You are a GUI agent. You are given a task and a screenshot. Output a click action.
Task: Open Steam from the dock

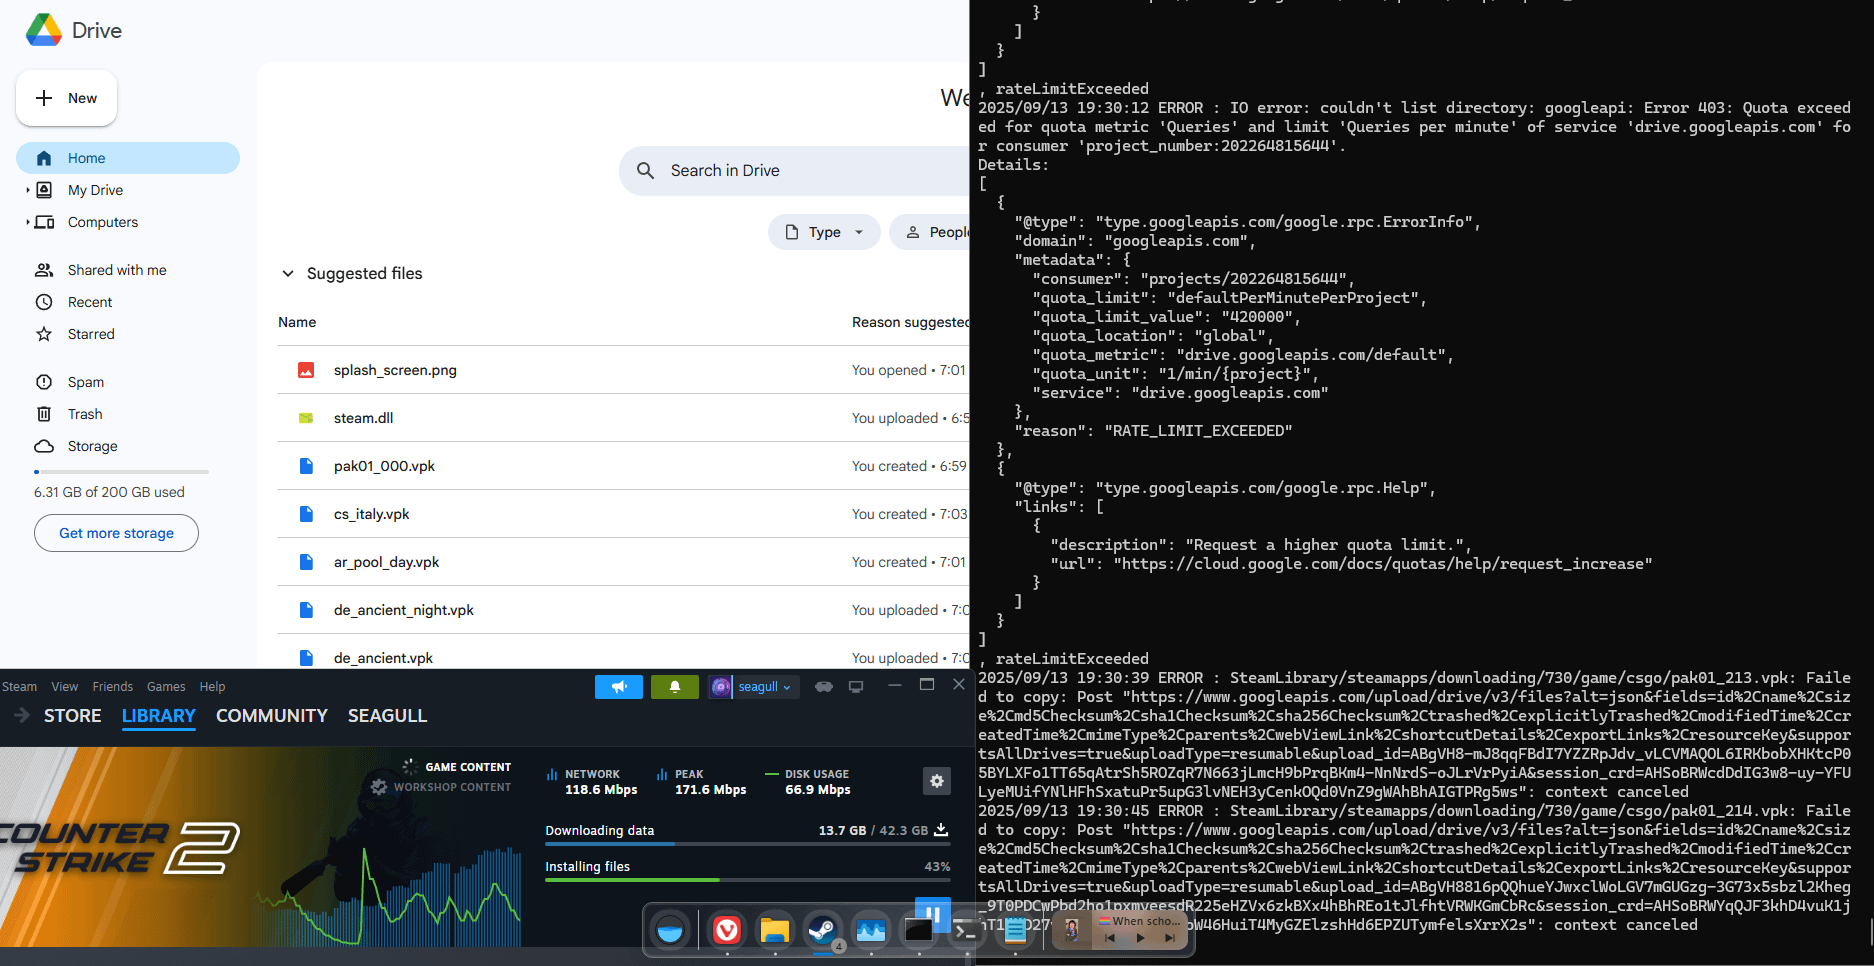click(823, 931)
